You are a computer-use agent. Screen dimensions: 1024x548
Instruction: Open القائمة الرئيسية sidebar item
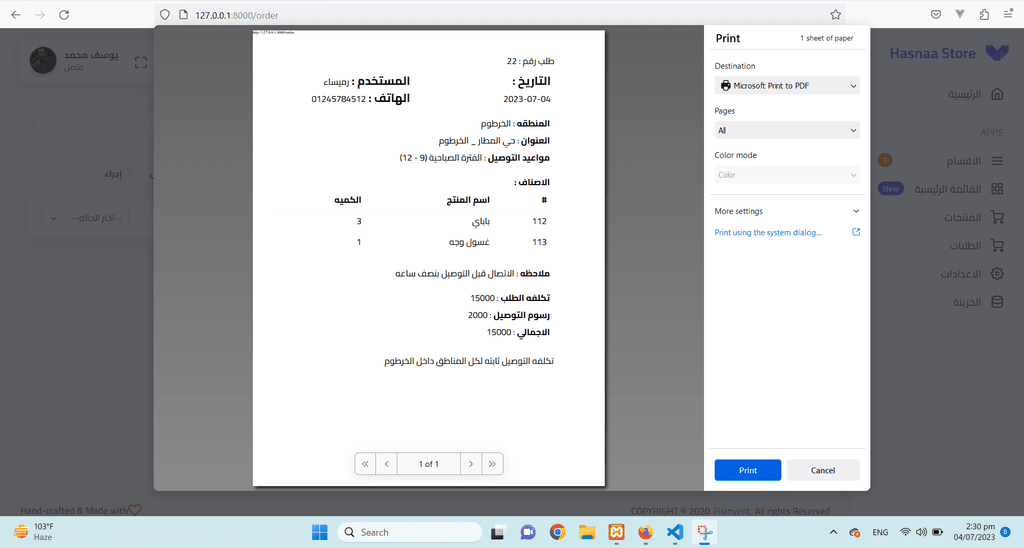(958, 189)
